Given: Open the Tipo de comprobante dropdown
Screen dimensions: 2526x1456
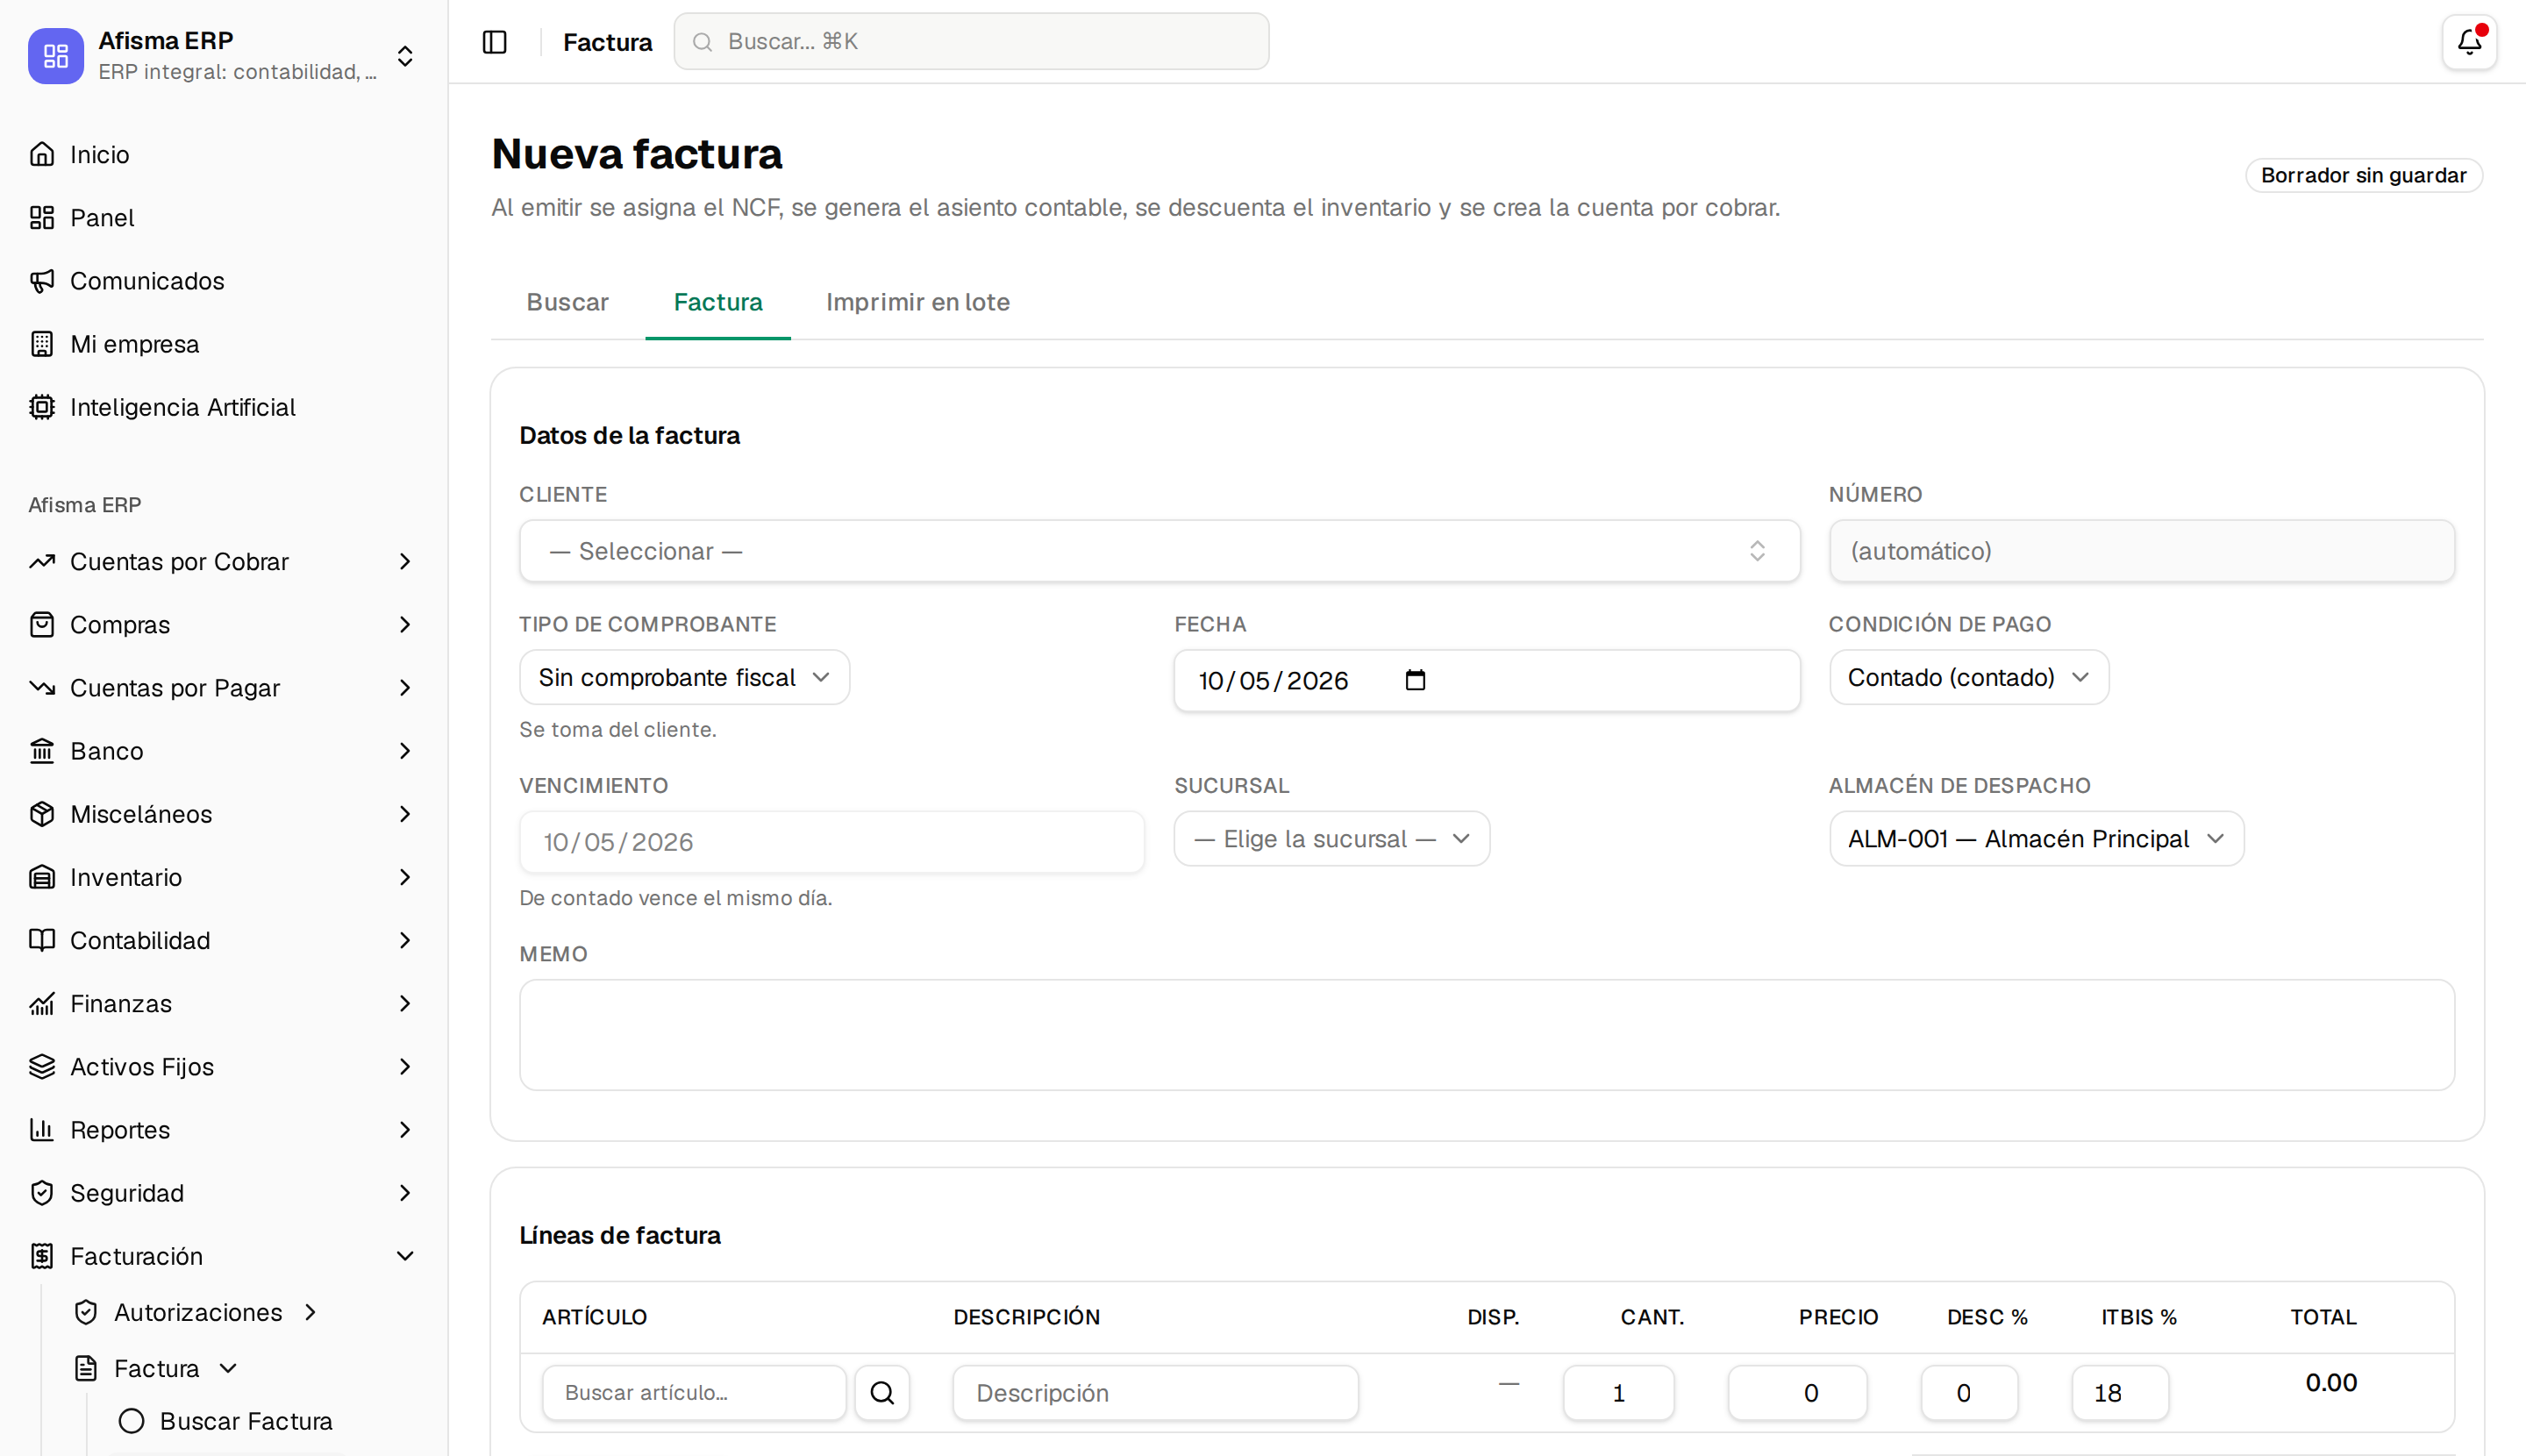Looking at the screenshot, I should coord(684,677).
